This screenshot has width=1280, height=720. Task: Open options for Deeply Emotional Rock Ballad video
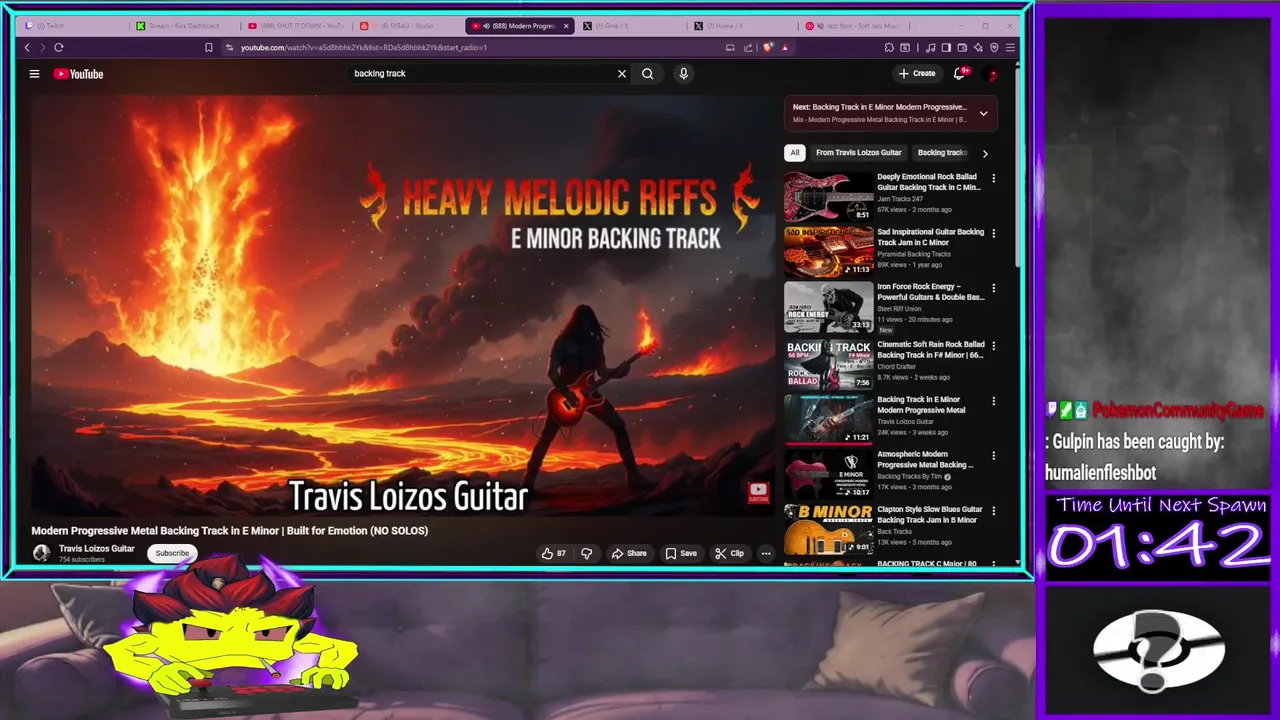click(993, 178)
